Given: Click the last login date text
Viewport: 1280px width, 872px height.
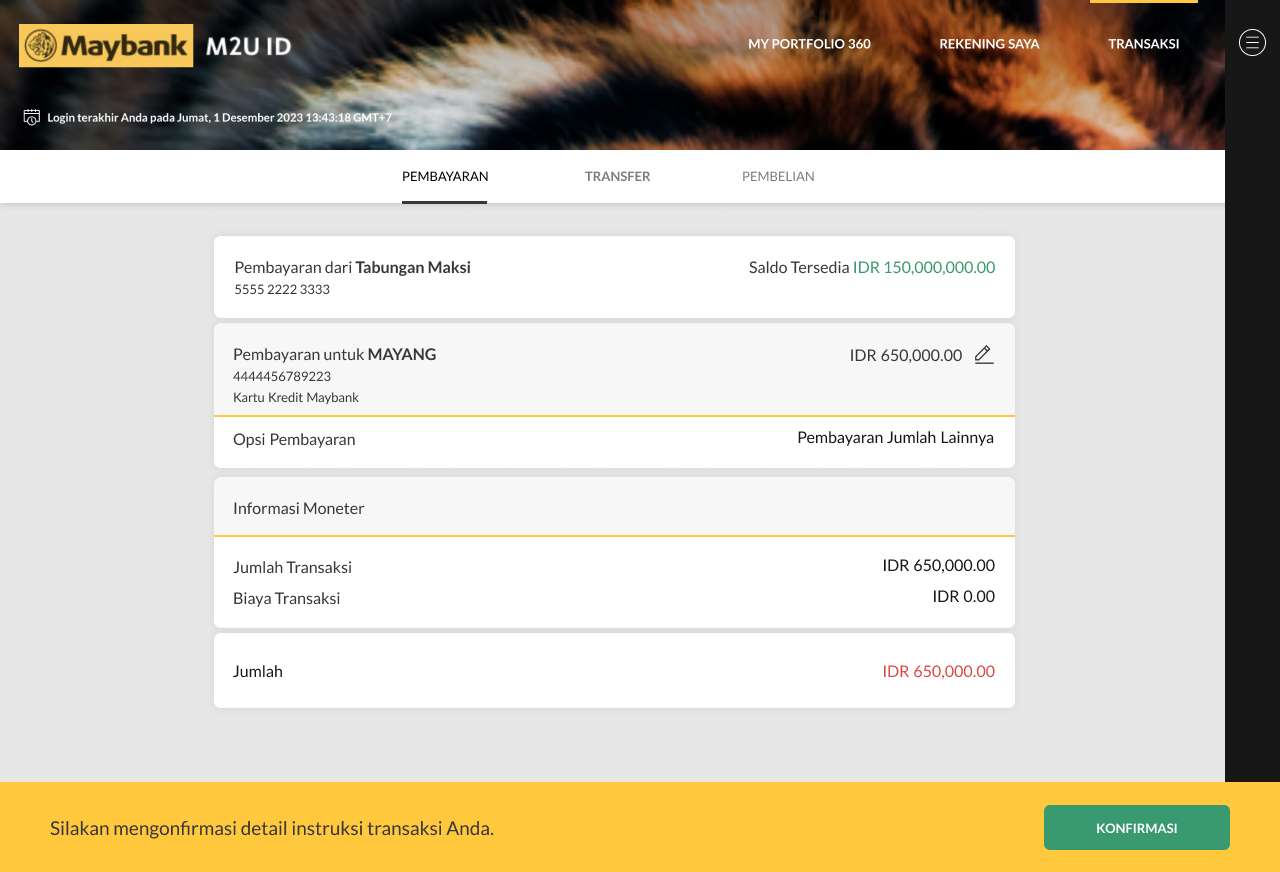Looking at the screenshot, I should point(219,117).
